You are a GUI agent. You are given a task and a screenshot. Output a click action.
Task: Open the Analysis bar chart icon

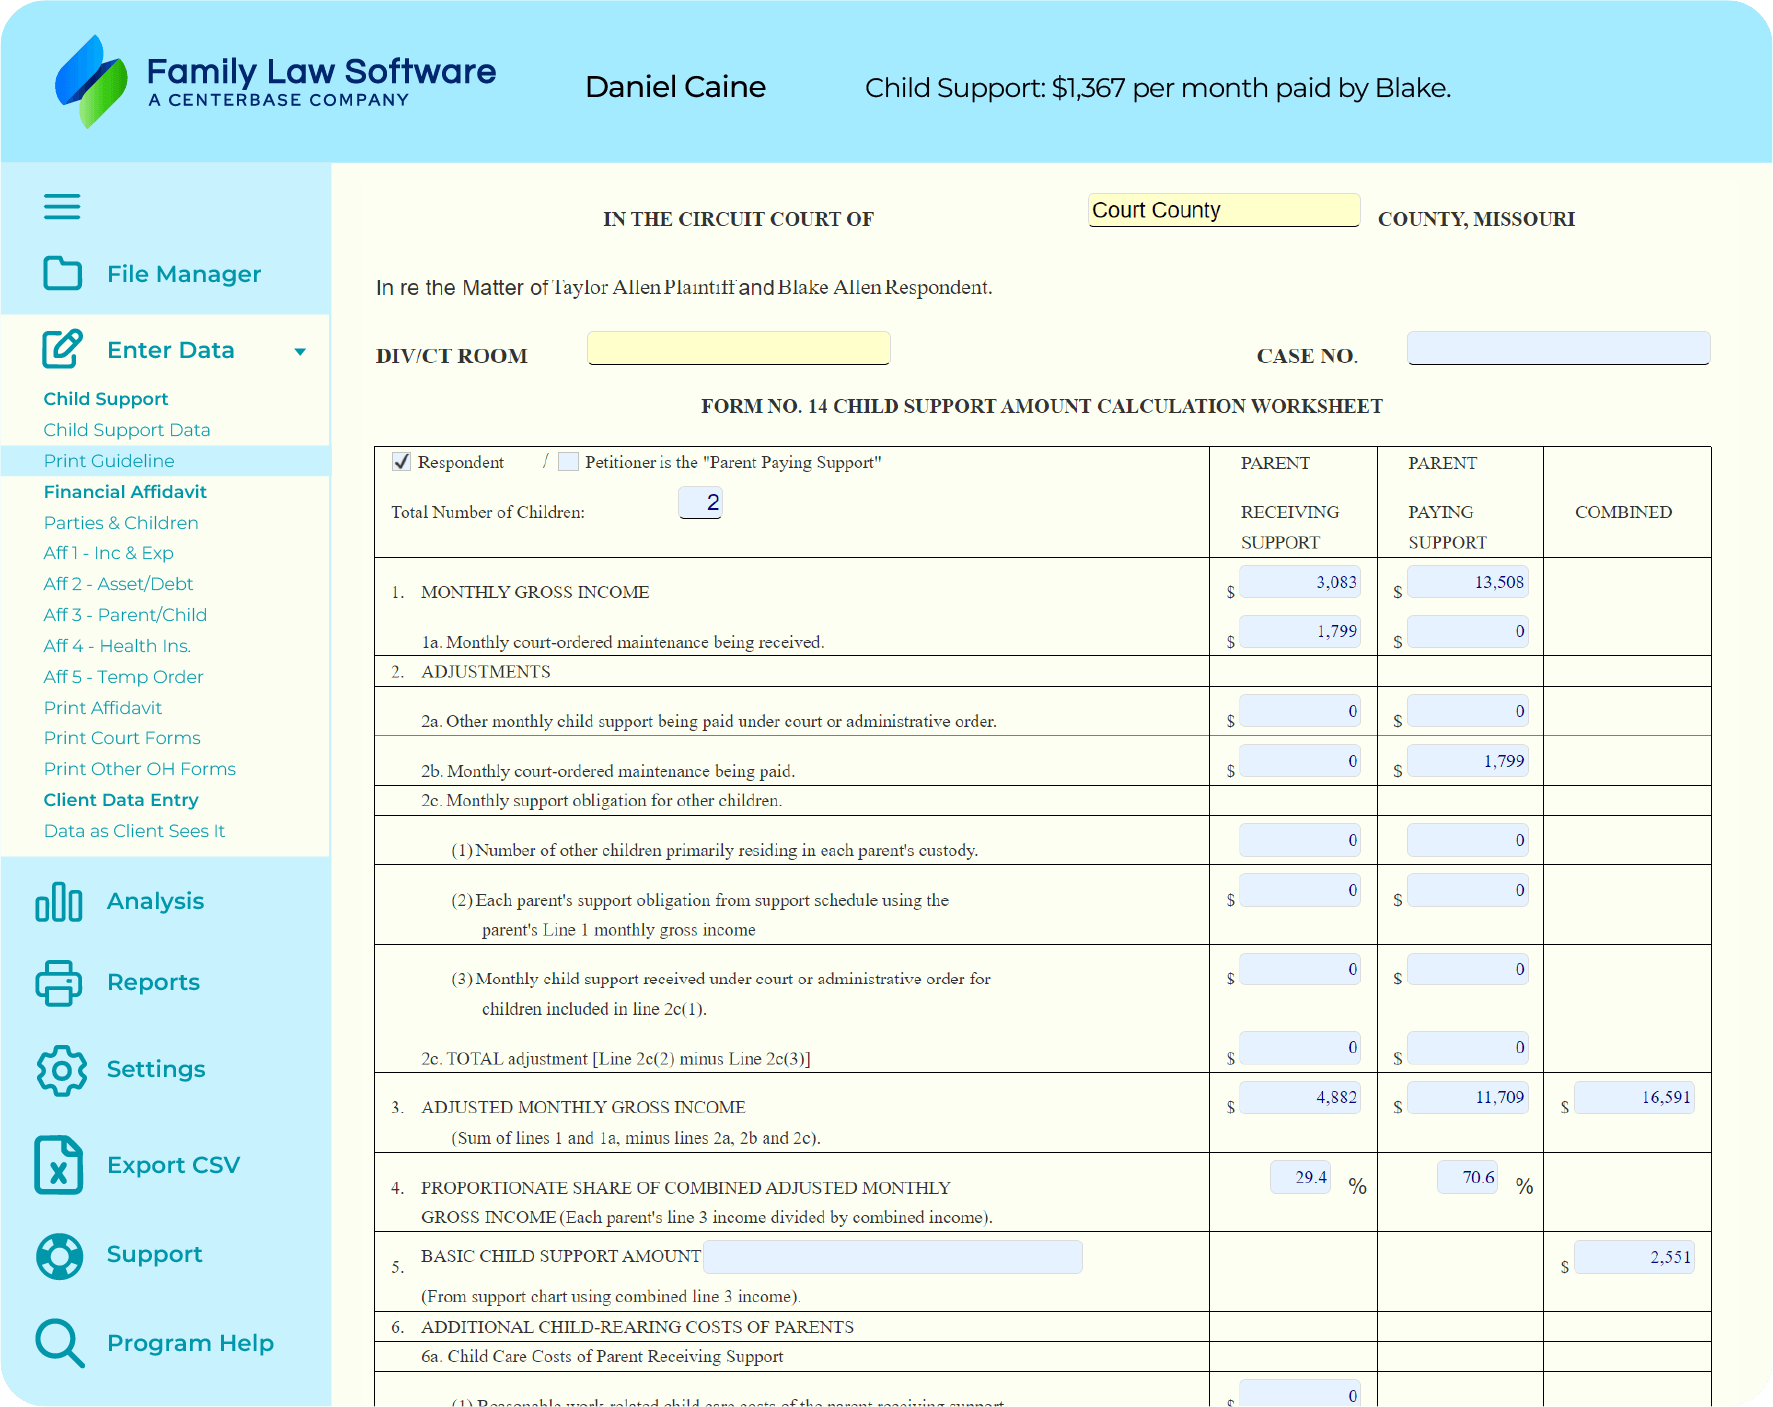coord(59,901)
